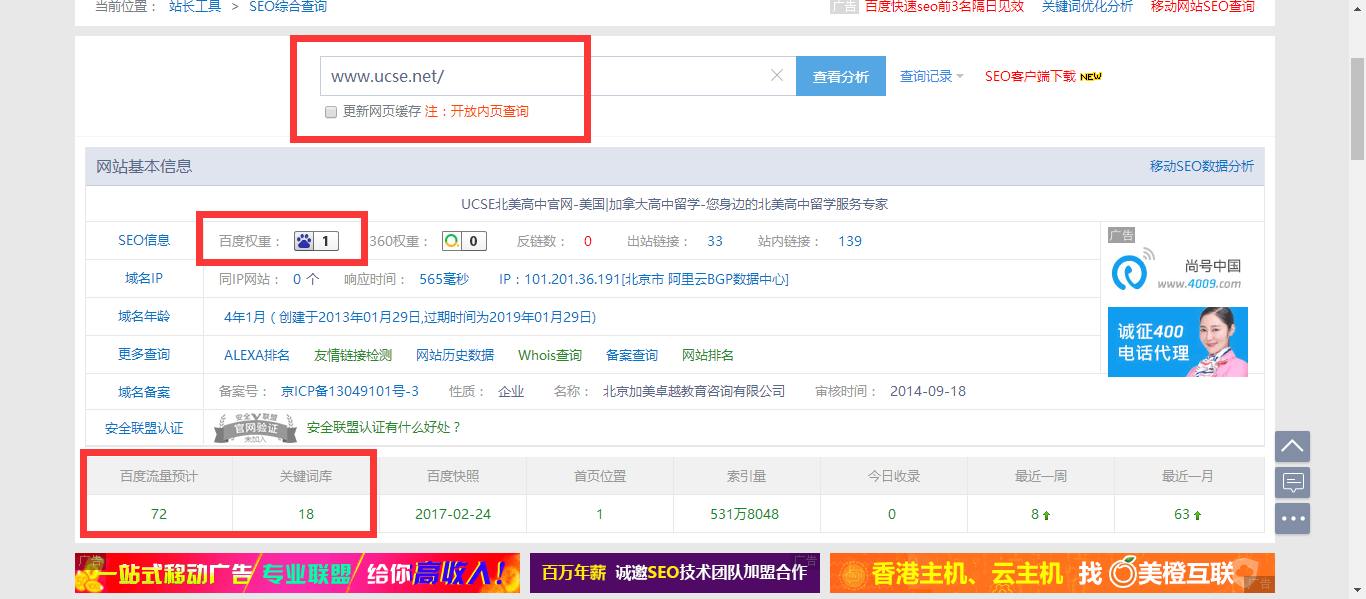The width and height of the screenshot is (1366, 599).
Task: Open the 4009.com logo advertisement
Action: pyautogui.click(x=1177, y=270)
